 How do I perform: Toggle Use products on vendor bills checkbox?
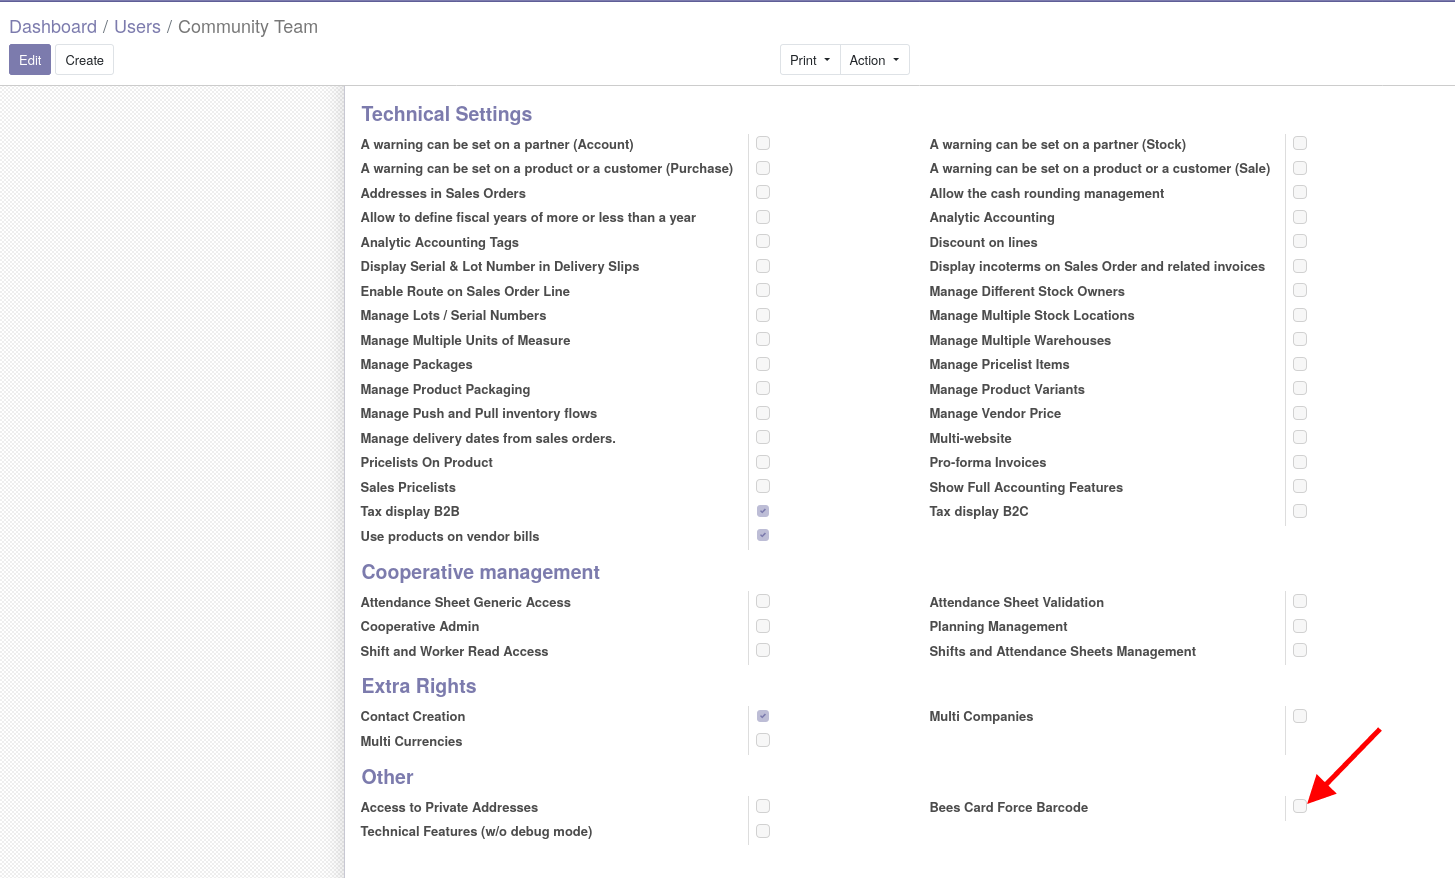pyautogui.click(x=763, y=535)
